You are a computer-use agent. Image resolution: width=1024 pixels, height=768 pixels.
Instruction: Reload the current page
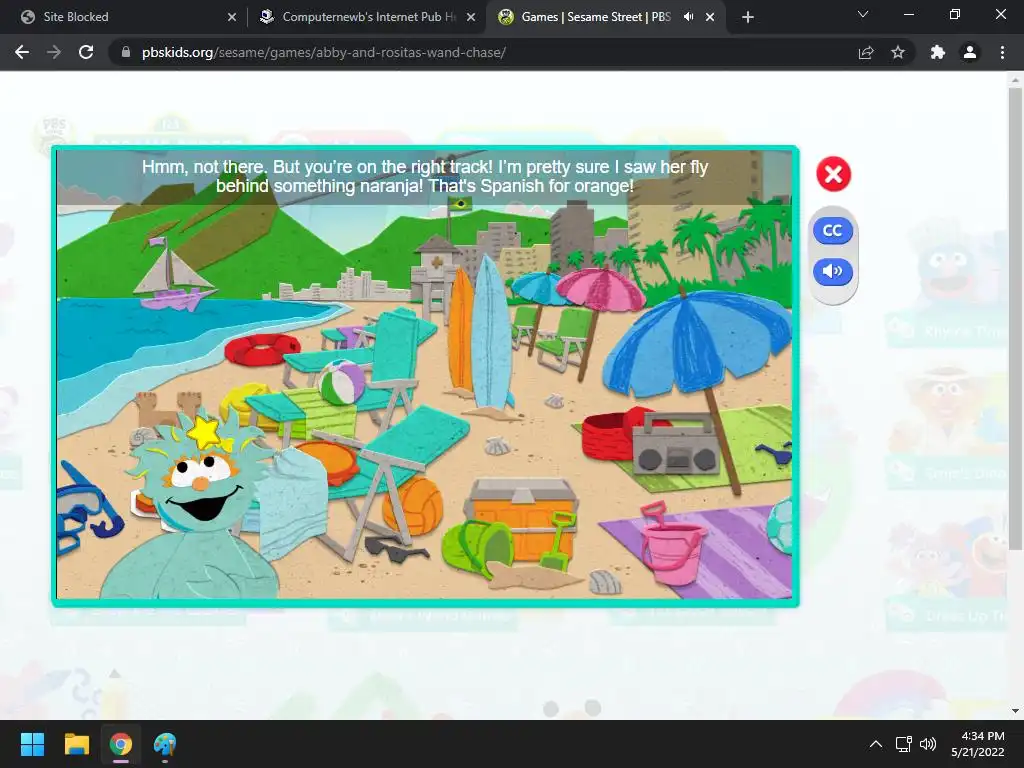coord(86,52)
